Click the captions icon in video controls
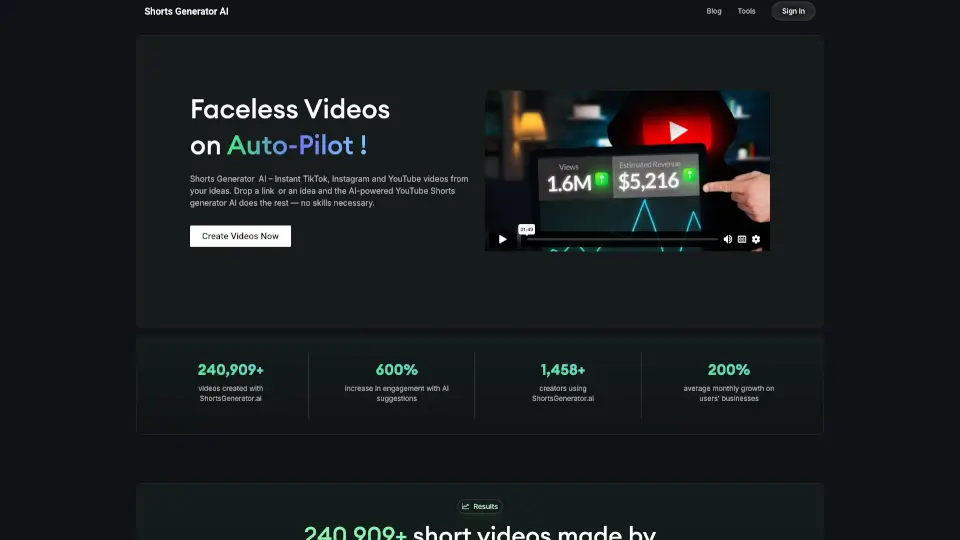Image resolution: width=960 pixels, height=540 pixels. click(742, 239)
